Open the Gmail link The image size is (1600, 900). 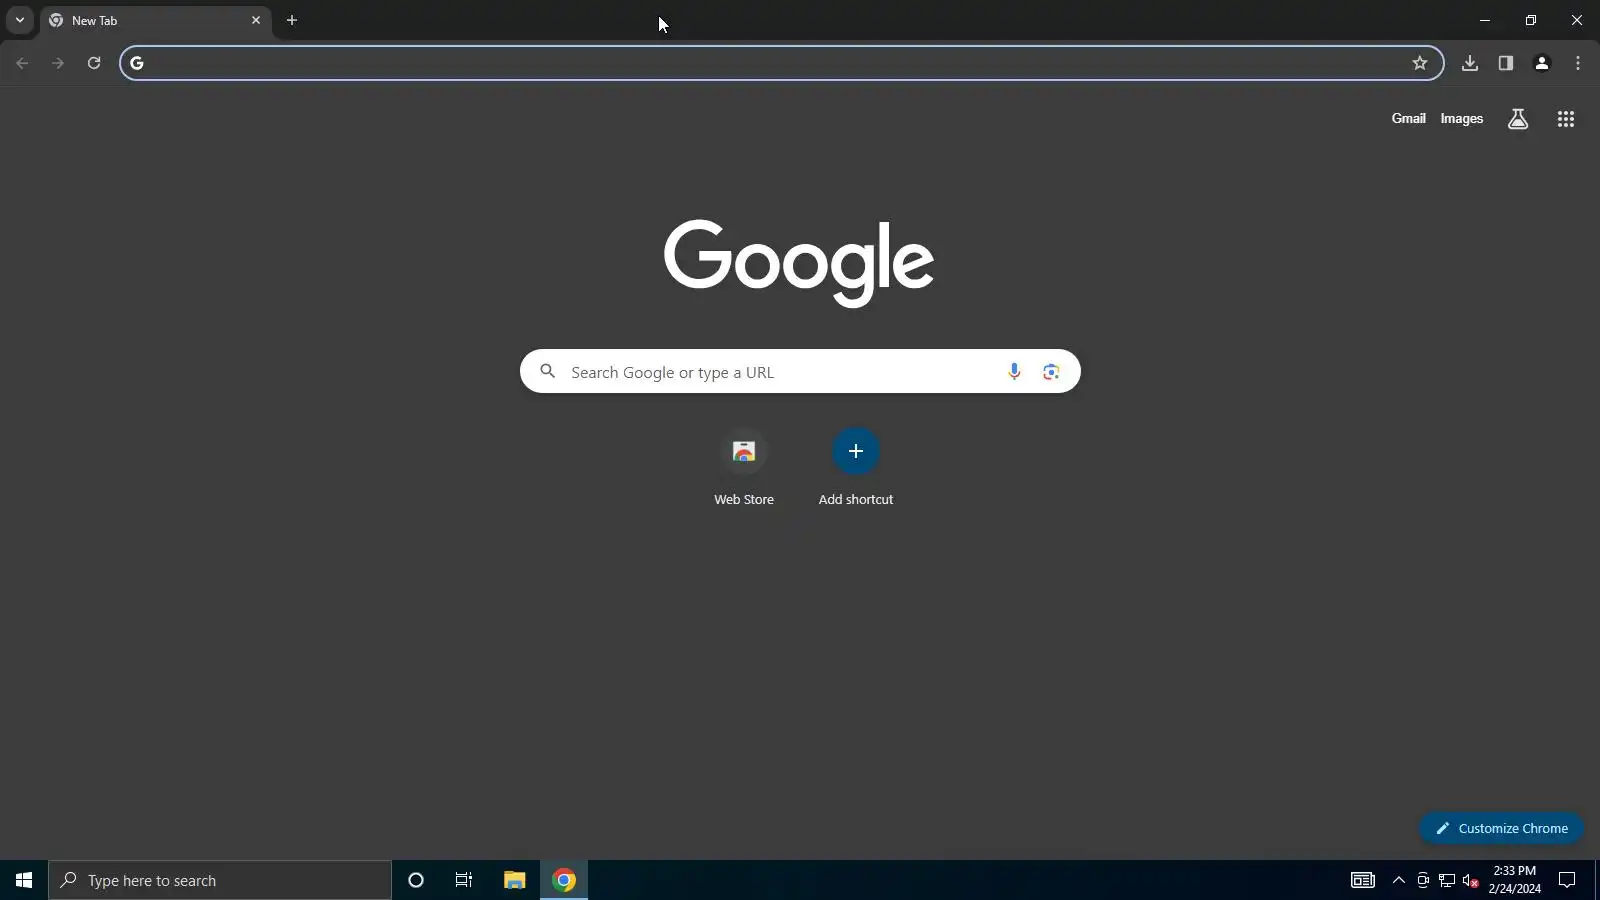[1408, 119]
